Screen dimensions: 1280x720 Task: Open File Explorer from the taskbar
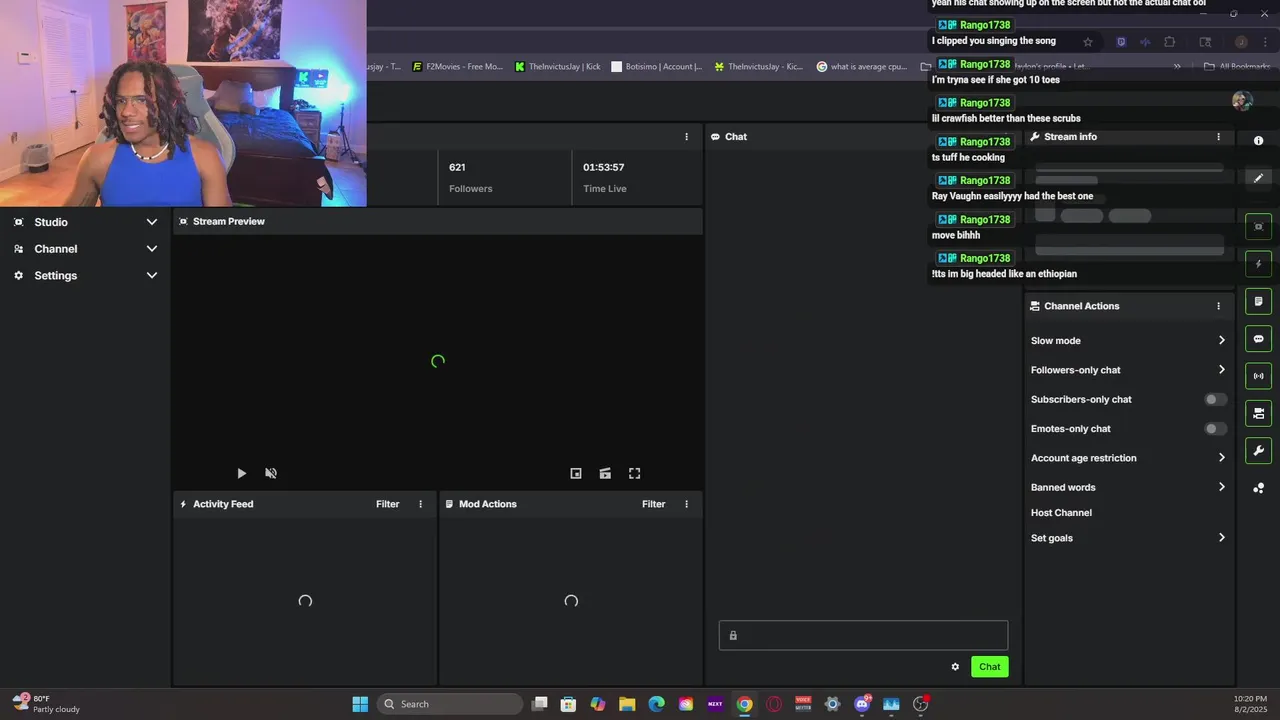pyautogui.click(x=627, y=704)
